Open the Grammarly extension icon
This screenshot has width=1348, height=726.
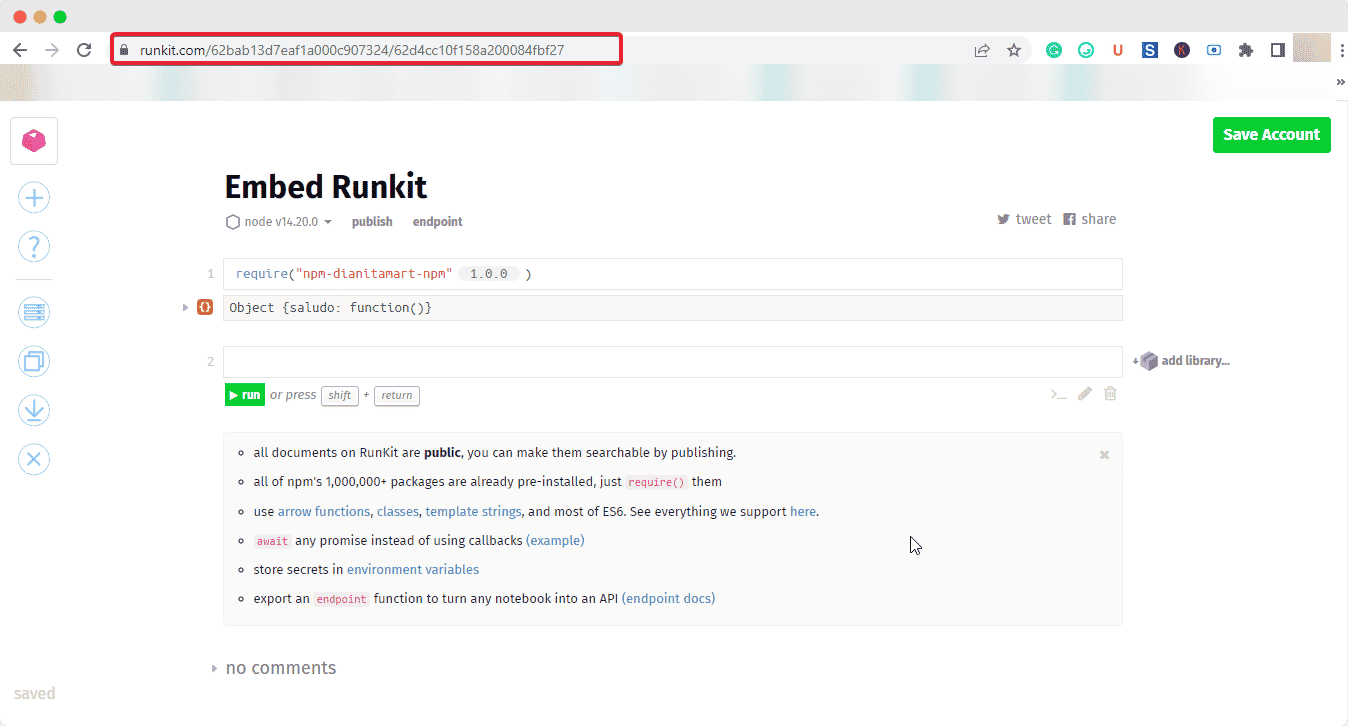1054,50
